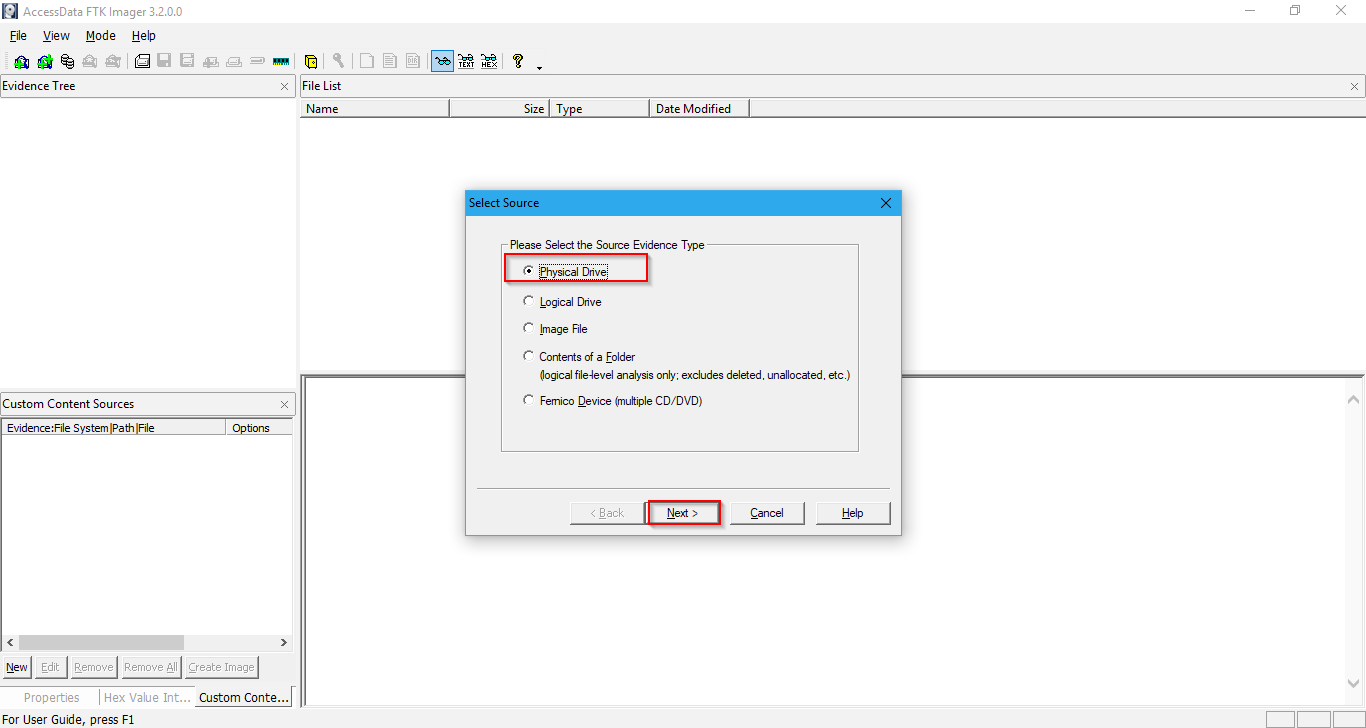Image resolution: width=1366 pixels, height=728 pixels.
Task: Click the Export Disk Image floppy icon
Action: pos(164,61)
